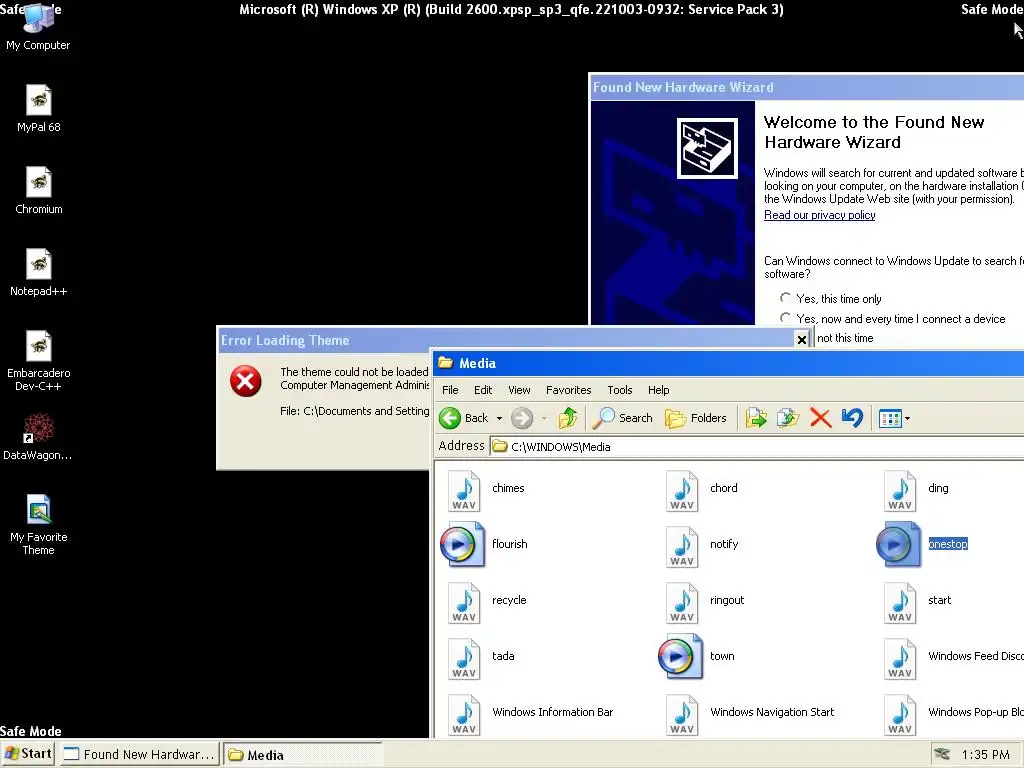Open Search in the Media toolbar
Viewport: 1024px width, 768px height.
pos(622,418)
